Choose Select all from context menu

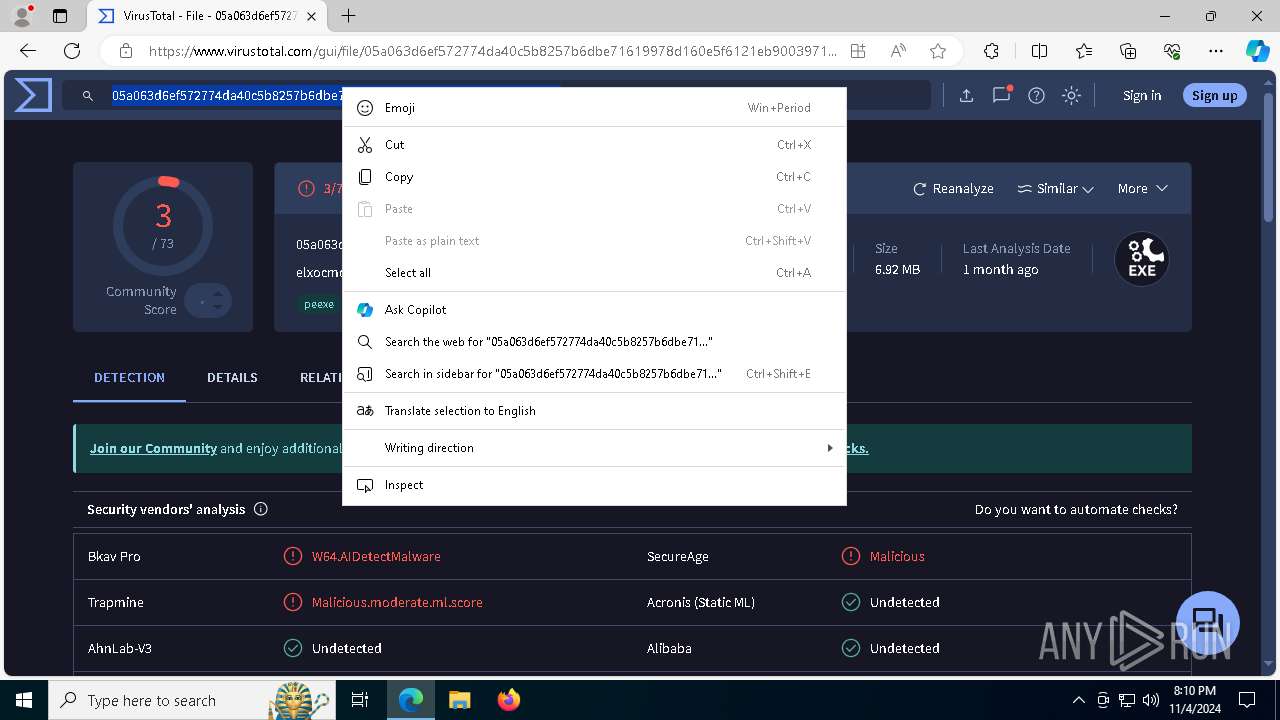pyautogui.click(x=594, y=273)
